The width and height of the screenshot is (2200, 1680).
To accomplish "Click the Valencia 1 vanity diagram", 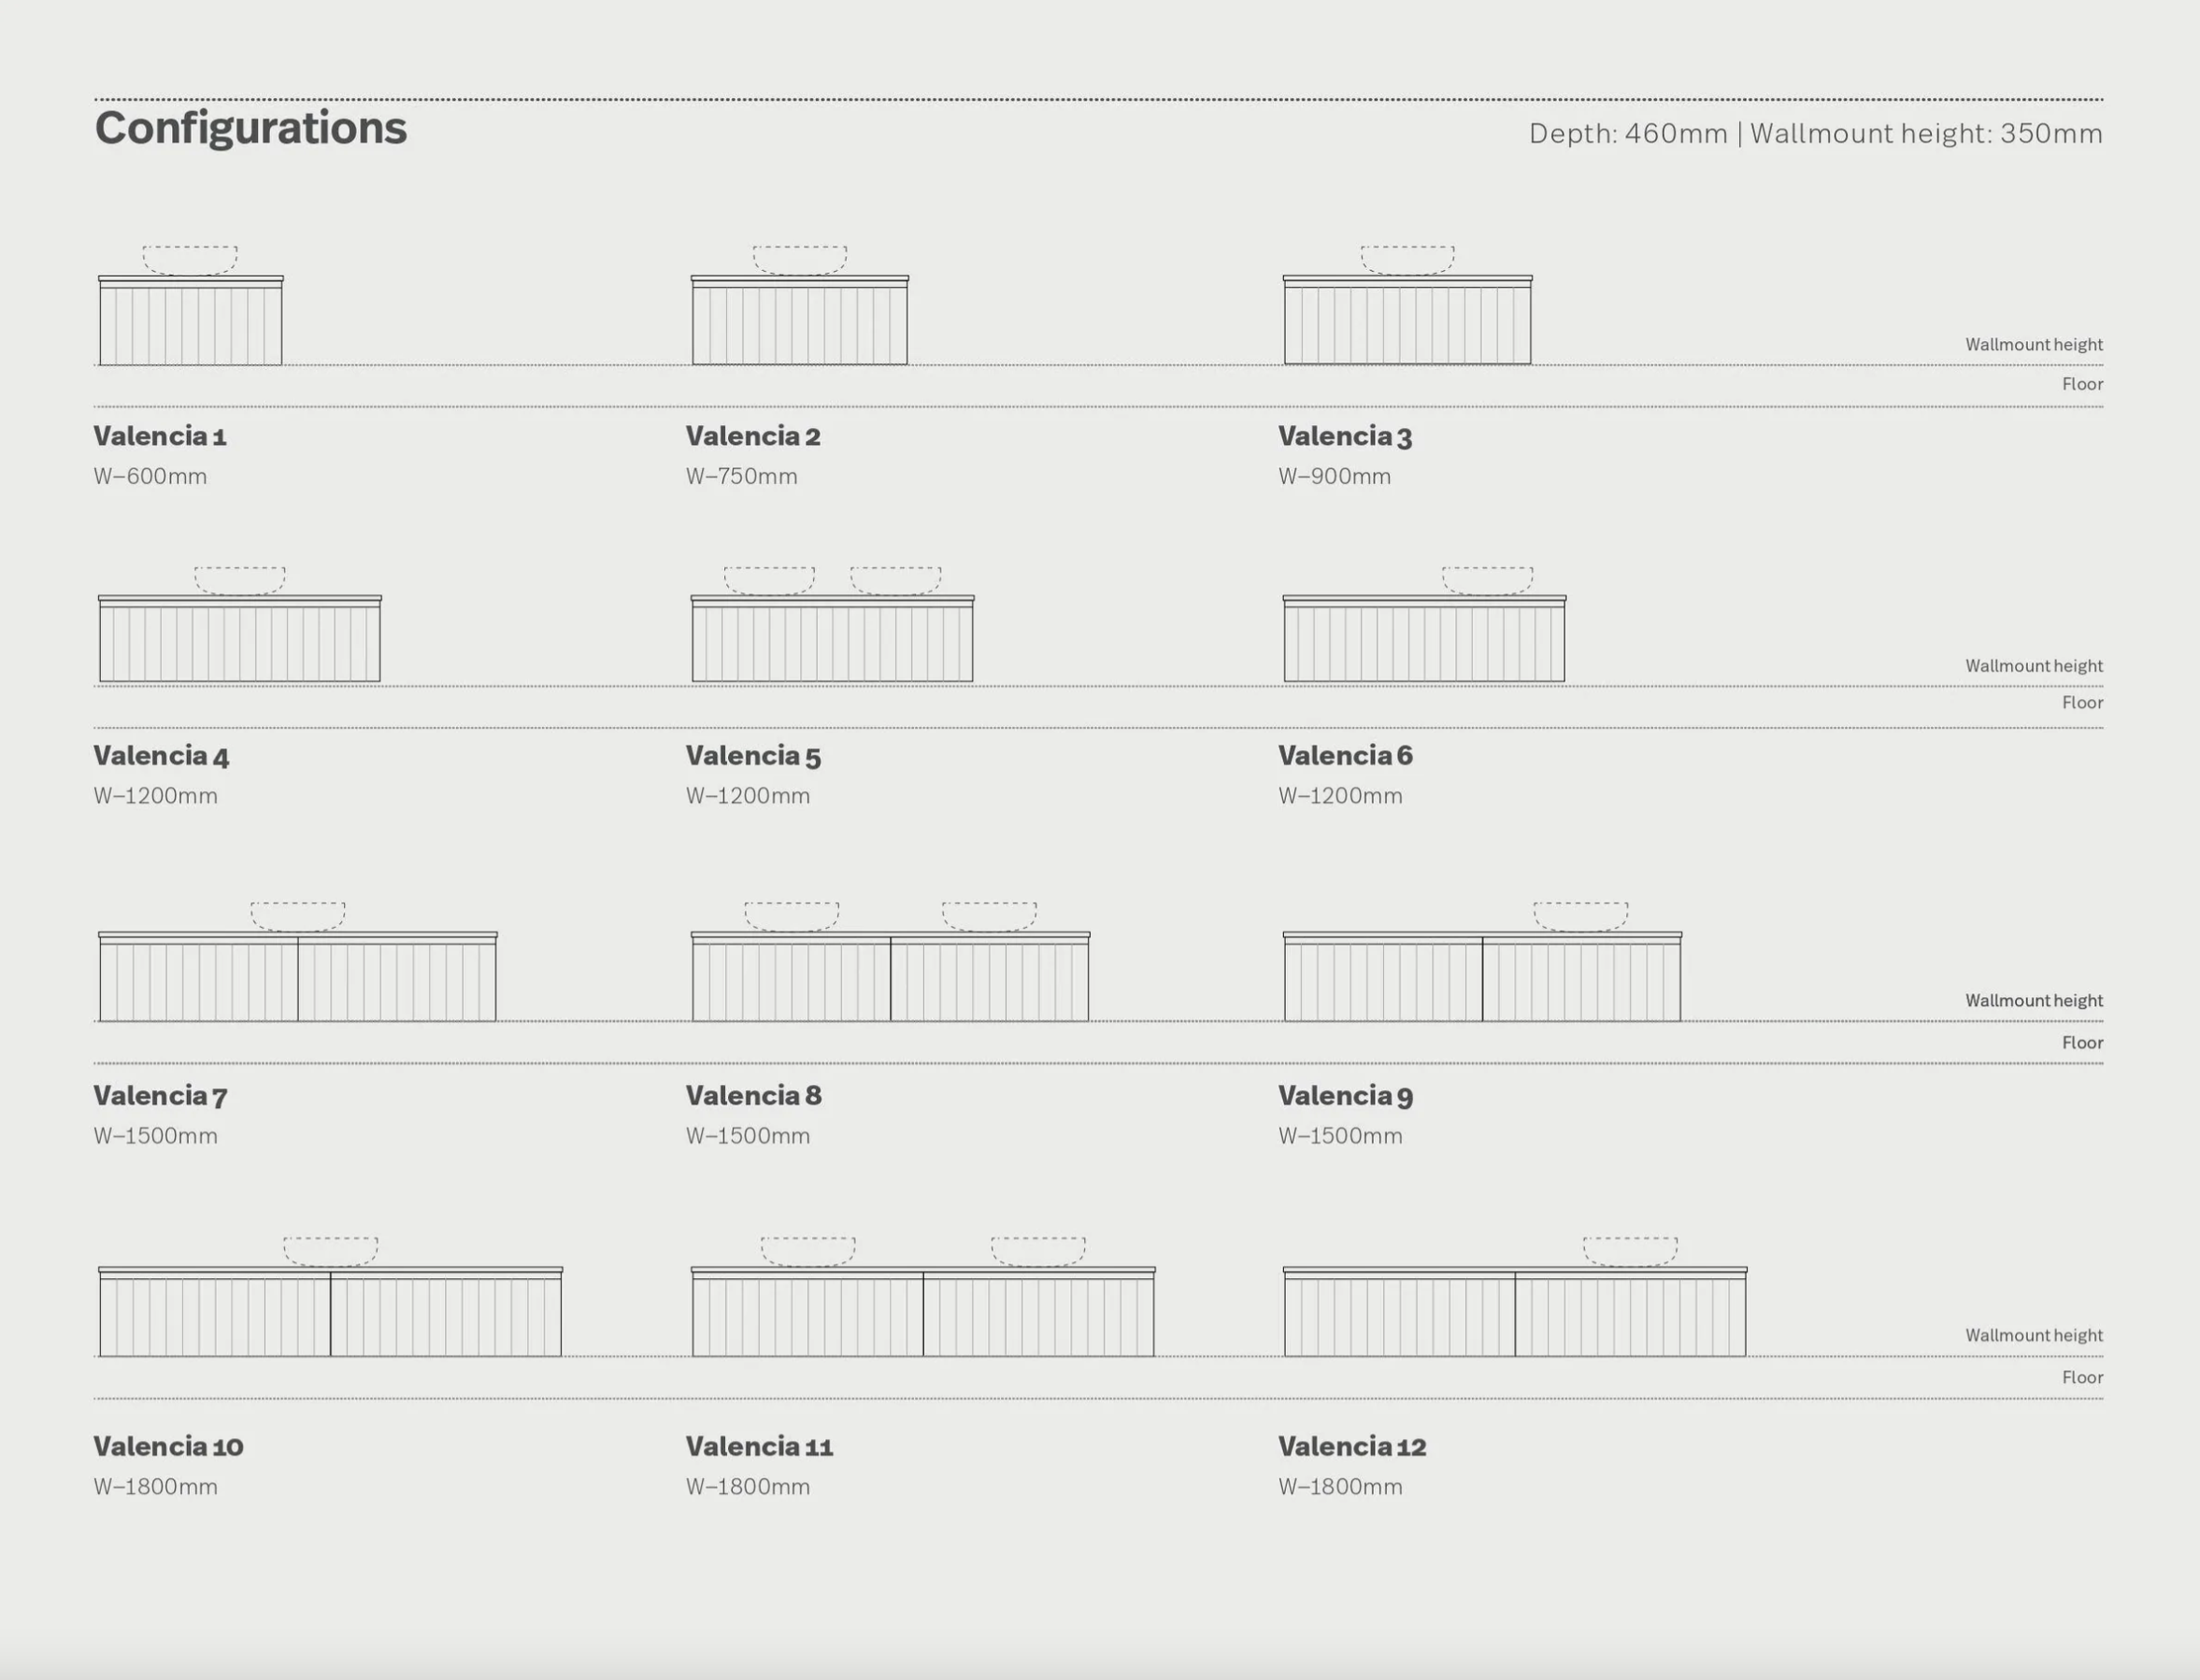I will (190, 320).
